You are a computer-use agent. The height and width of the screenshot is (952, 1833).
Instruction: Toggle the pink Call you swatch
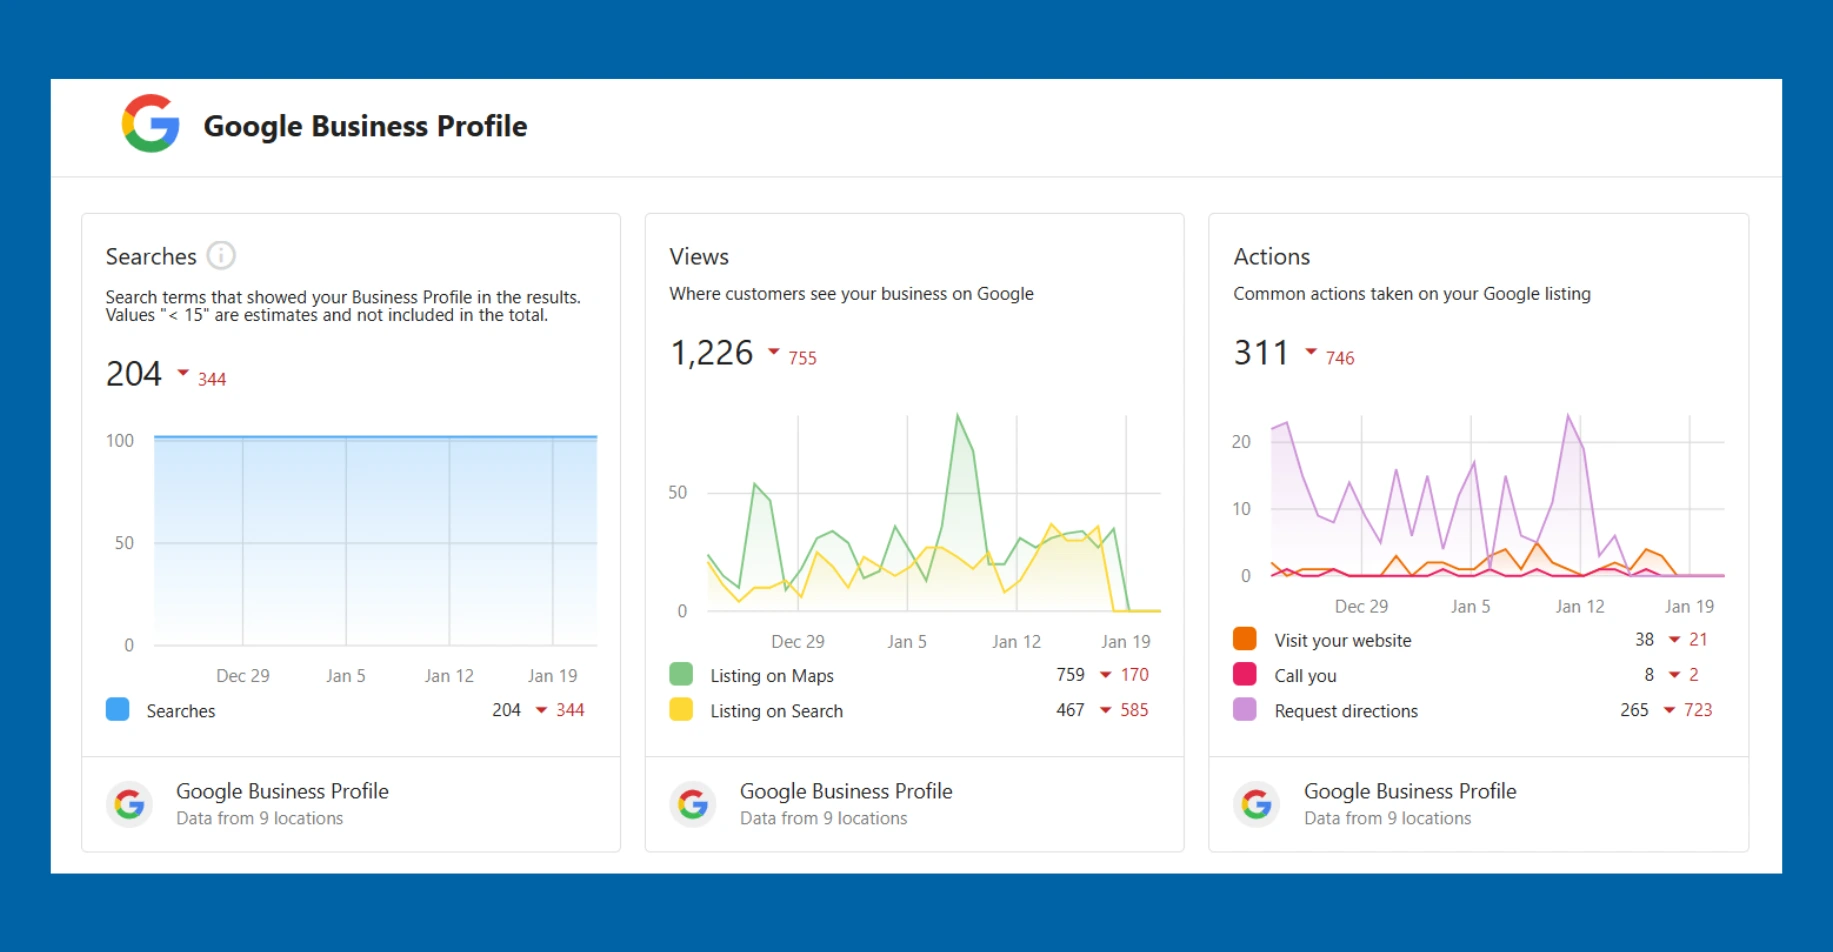click(x=1245, y=674)
